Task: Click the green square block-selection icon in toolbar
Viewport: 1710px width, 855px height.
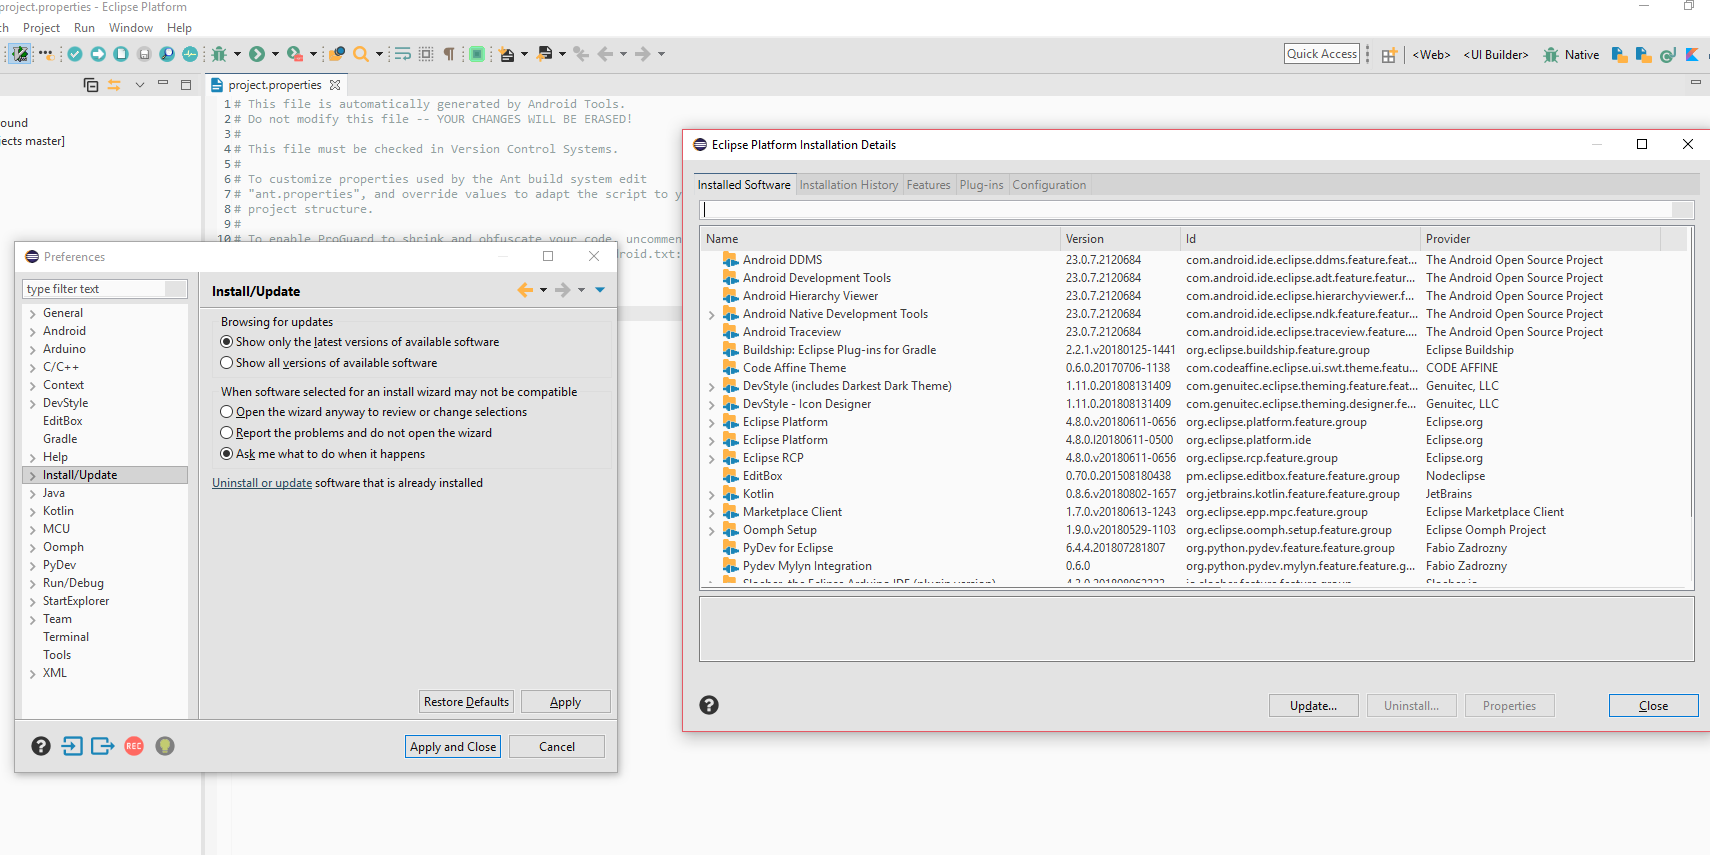Action: (x=478, y=54)
